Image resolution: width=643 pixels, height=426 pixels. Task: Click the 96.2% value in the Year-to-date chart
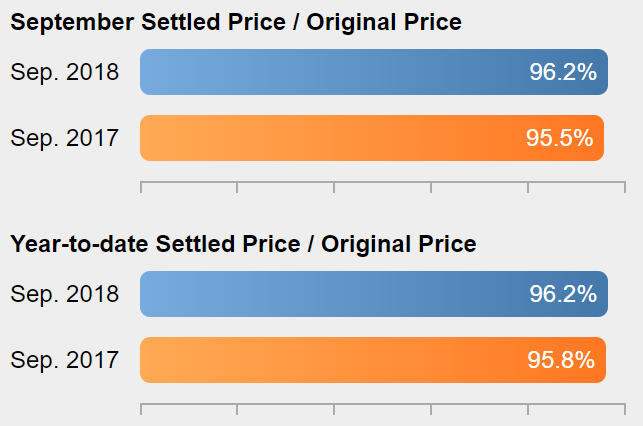[x=563, y=294]
